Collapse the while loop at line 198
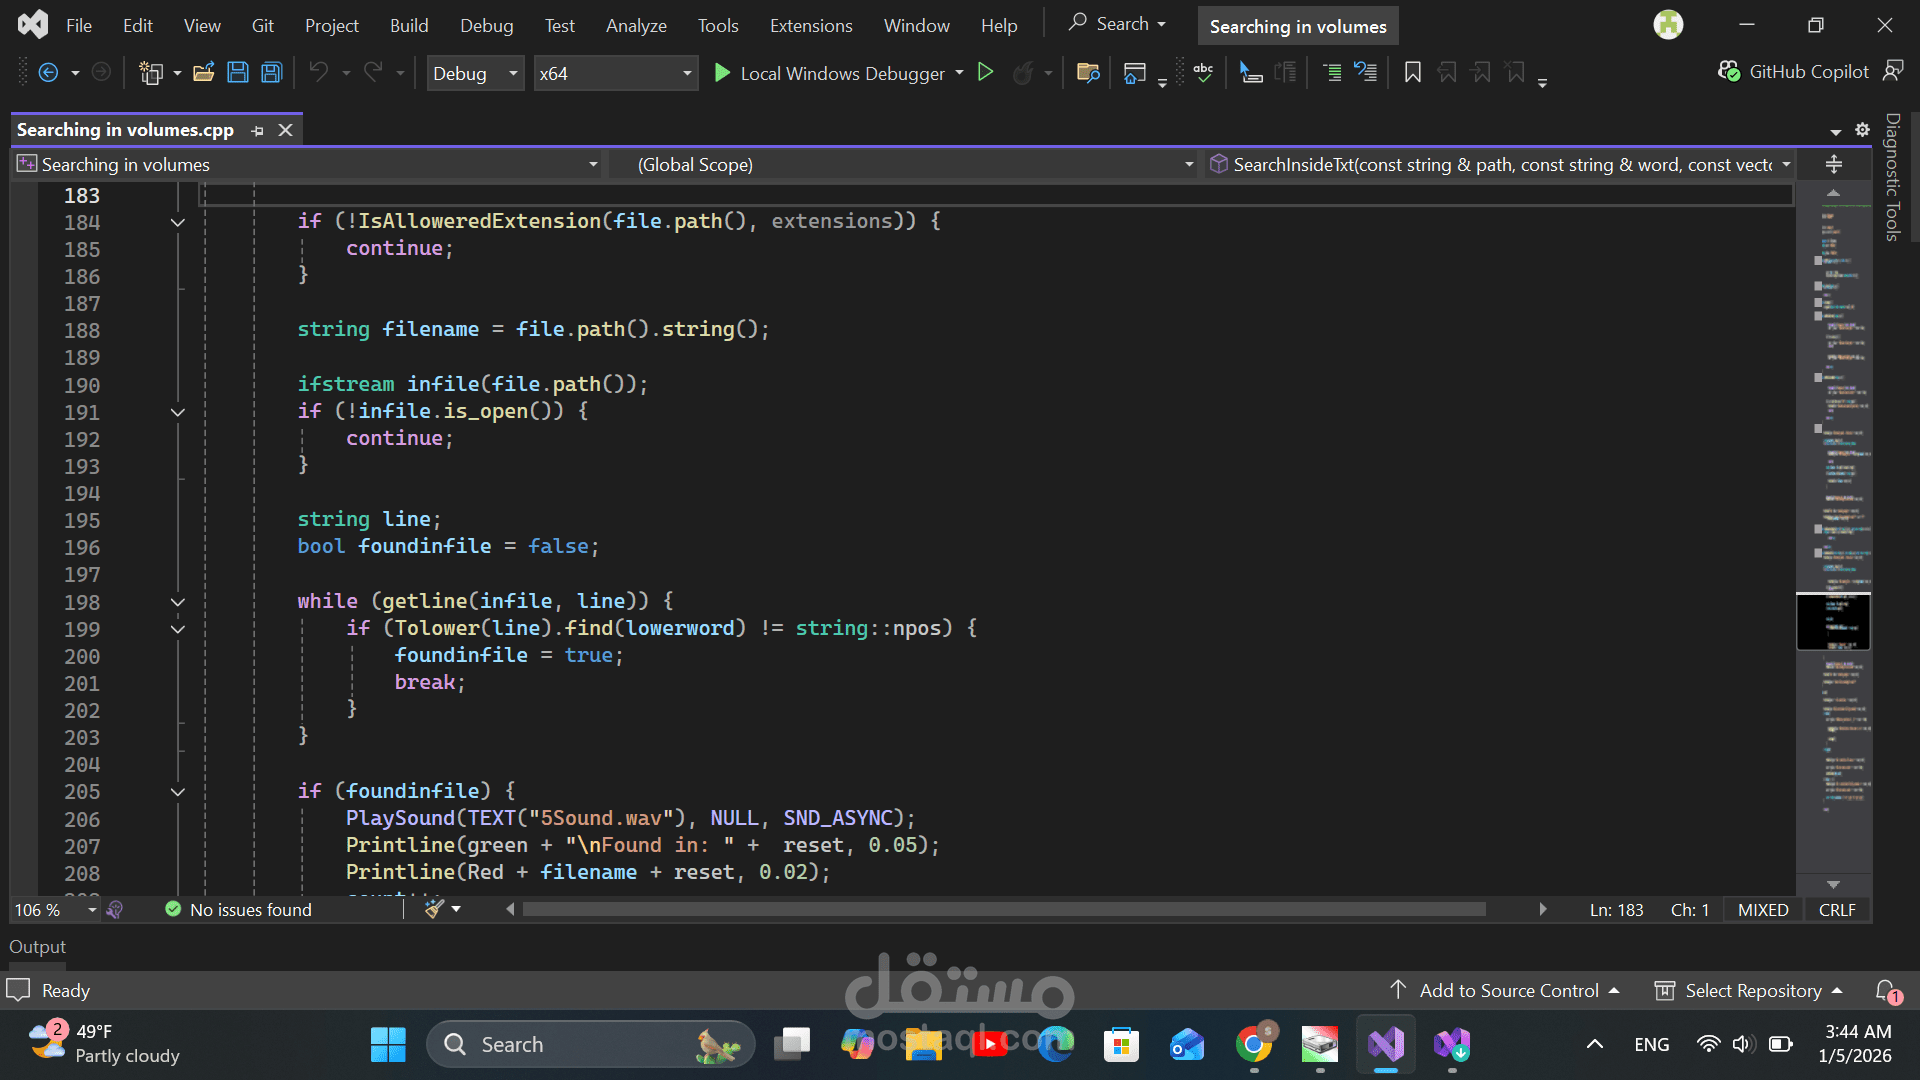1920x1080 pixels. point(178,602)
